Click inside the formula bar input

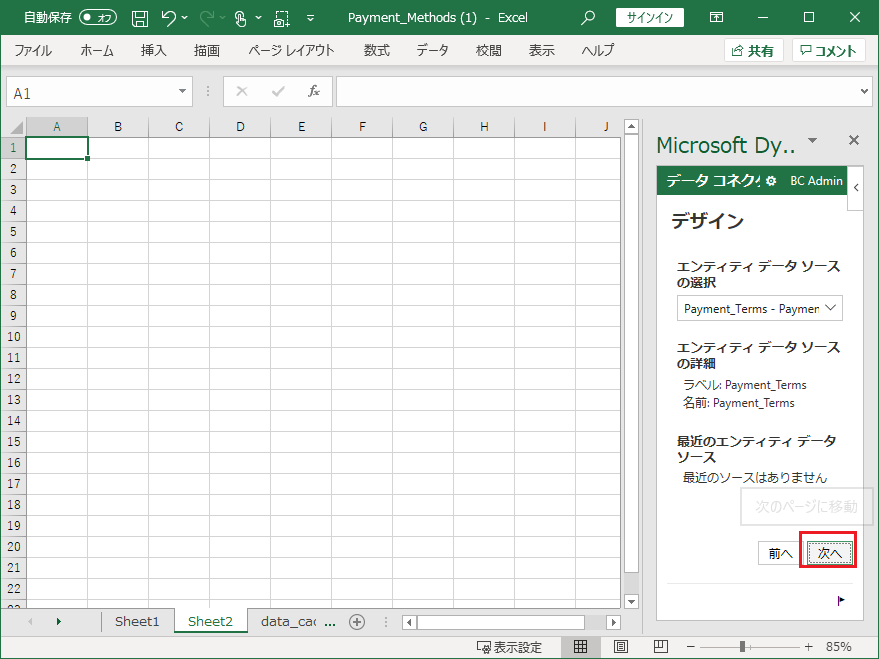point(597,91)
